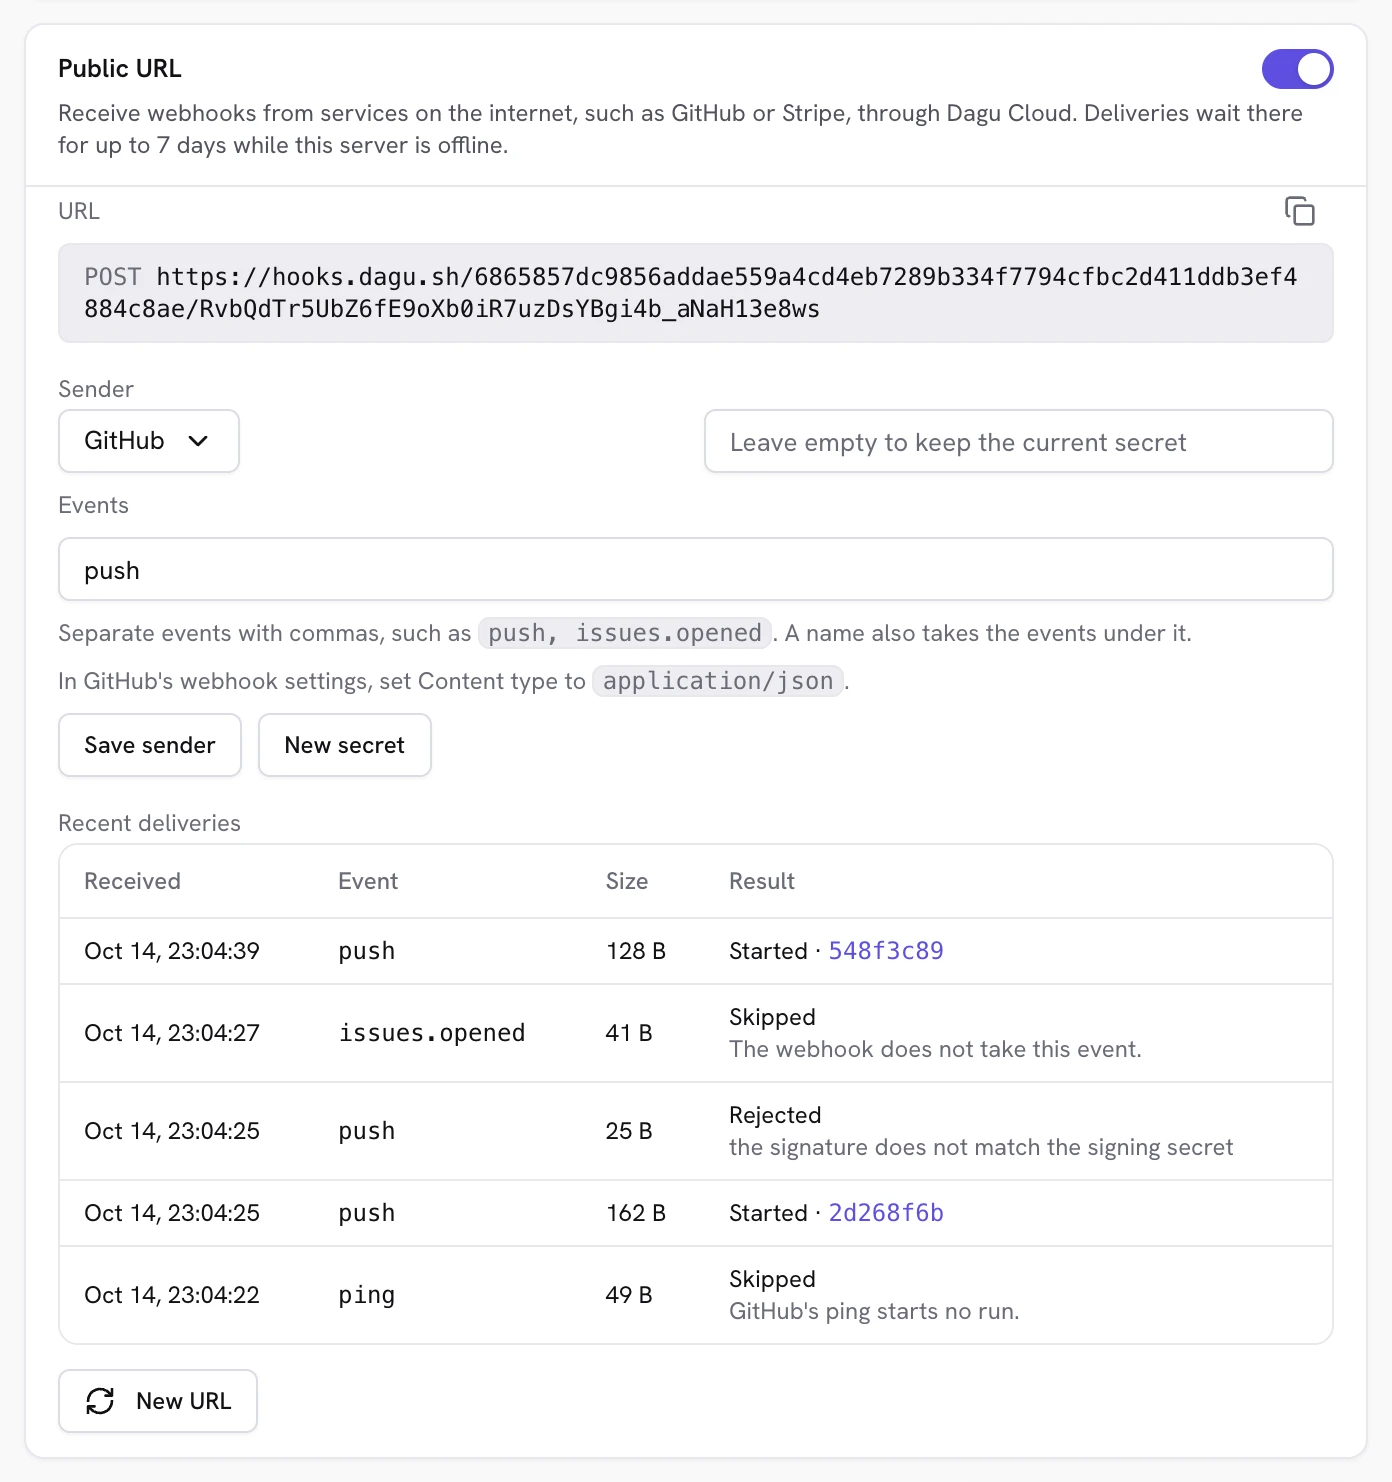Select the Oct 14, 23:04:39 timestamp

tap(172, 951)
